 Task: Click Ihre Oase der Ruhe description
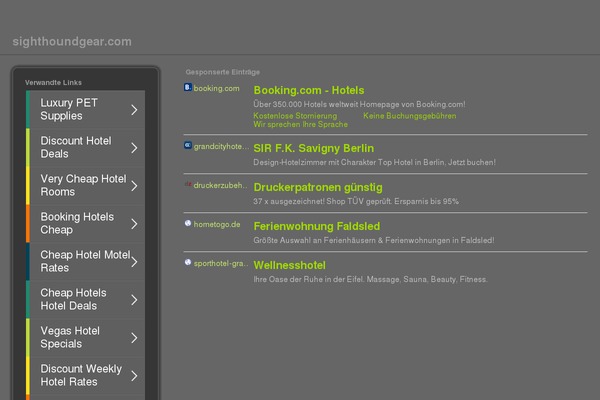370,279
